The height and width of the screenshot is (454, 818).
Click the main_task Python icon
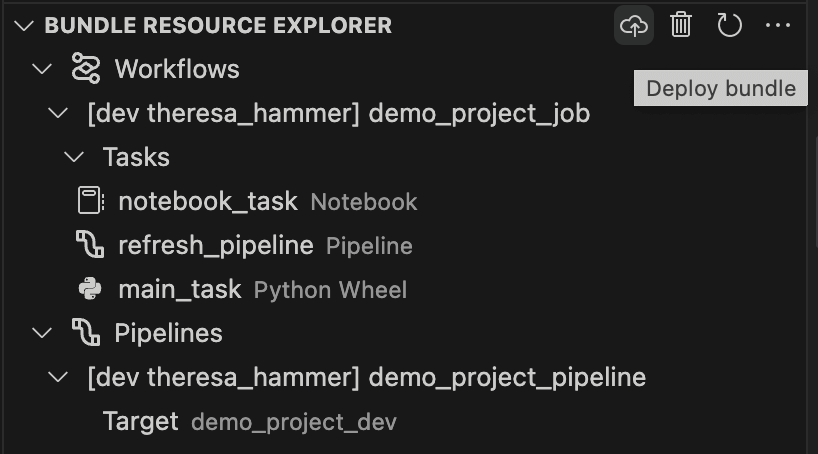pos(90,289)
